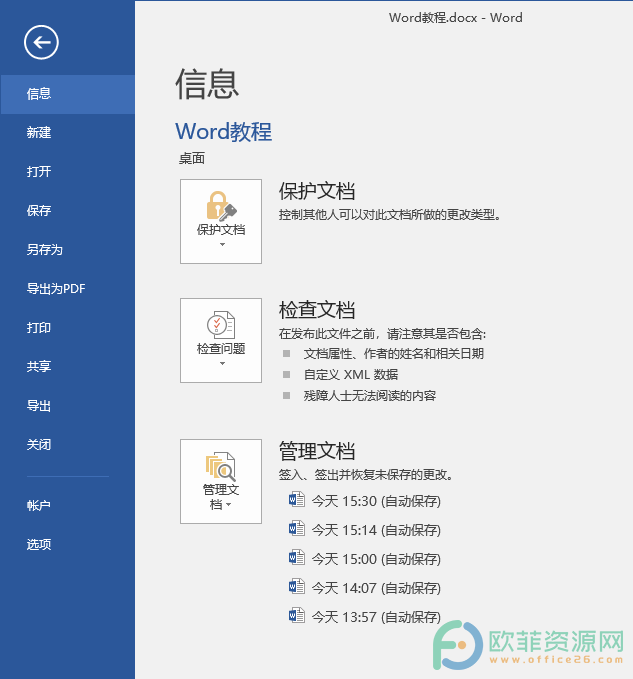Click the window title Word教程.docx - Word

455,18
